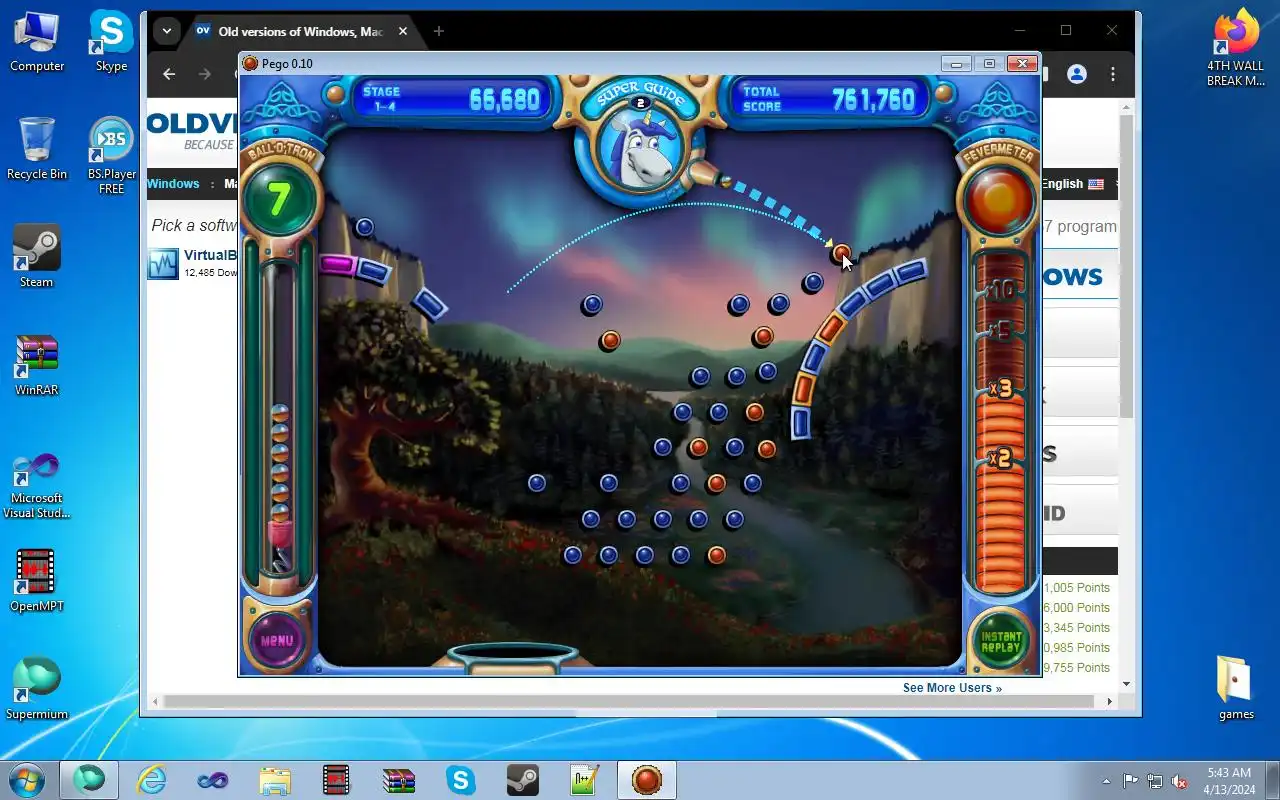
Task: Click the muted volume tray icon
Action: point(1180,781)
